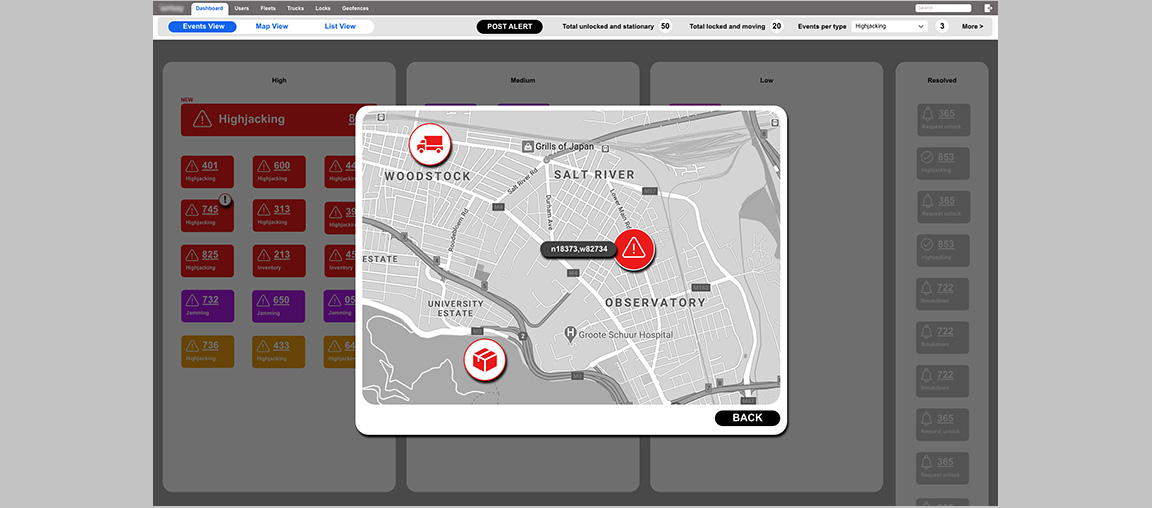Click the Grills of Japan shop pin
The image size is (1152, 508).
click(527, 146)
